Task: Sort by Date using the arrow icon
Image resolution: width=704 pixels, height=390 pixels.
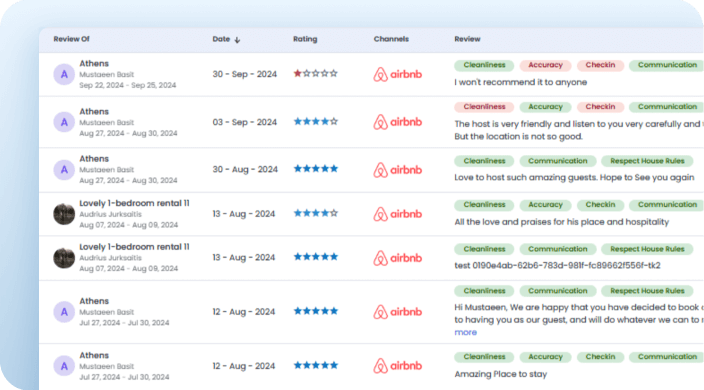Action: [x=237, y=40]
